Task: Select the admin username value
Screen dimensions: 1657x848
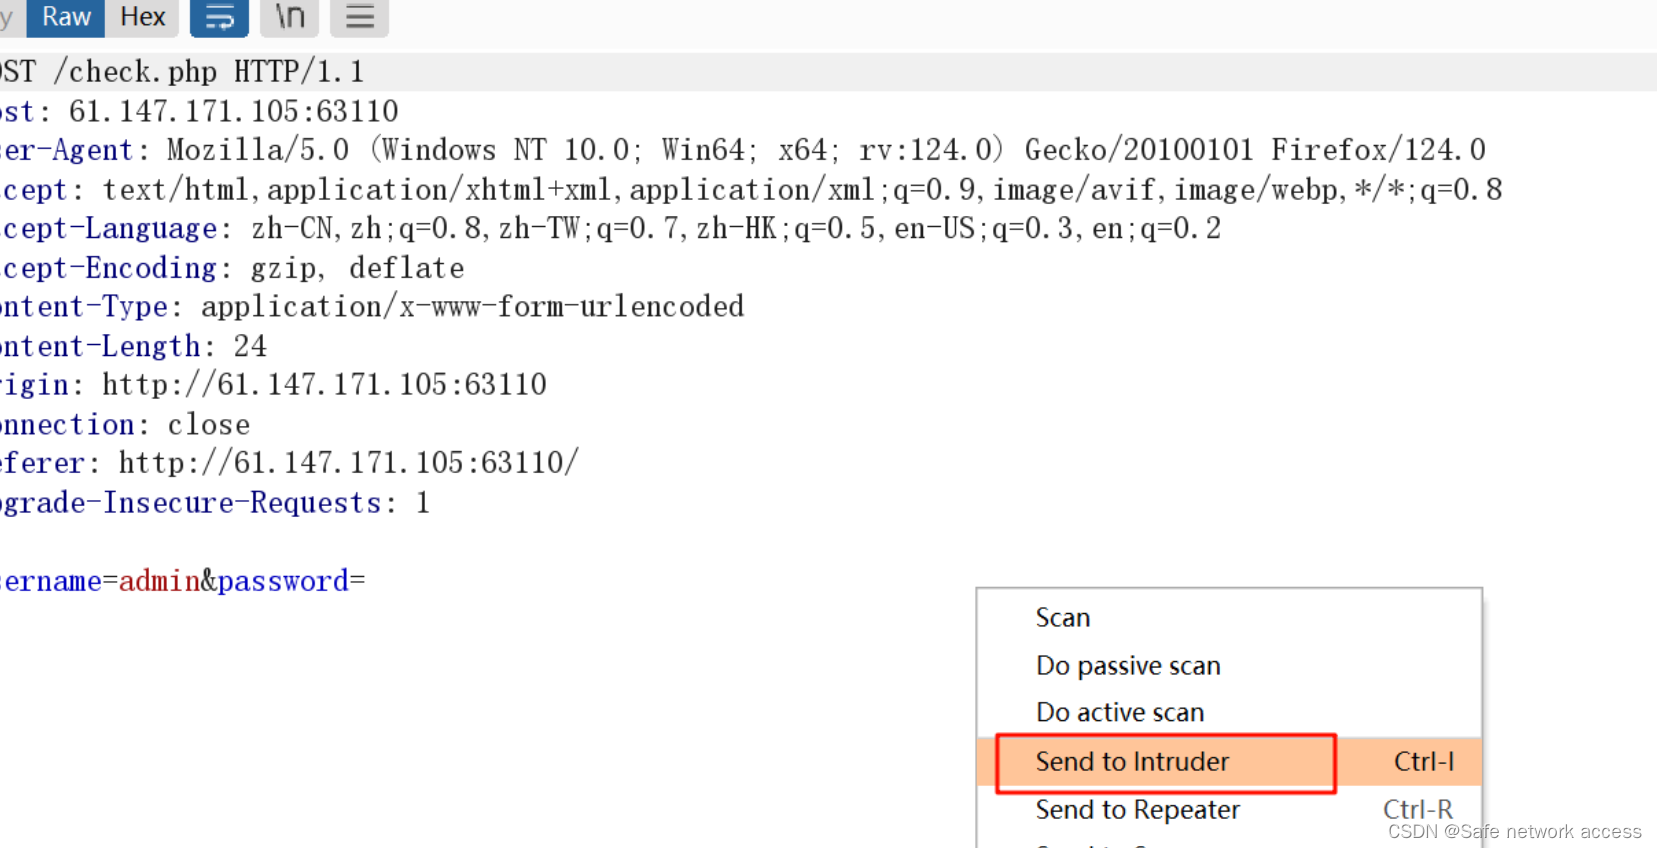Action: coord(158,580)
